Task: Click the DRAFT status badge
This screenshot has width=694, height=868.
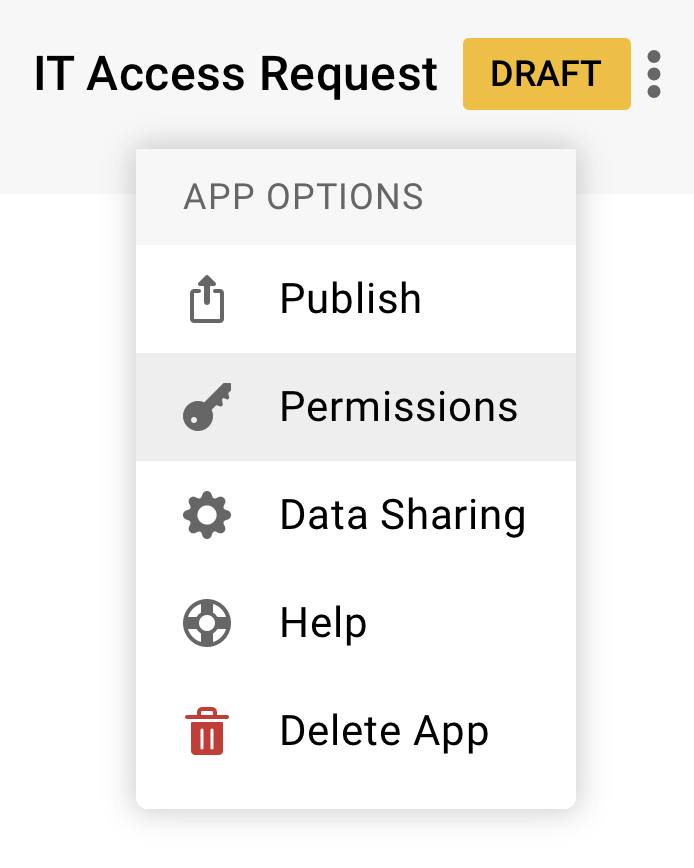Action: coord(546,73)
